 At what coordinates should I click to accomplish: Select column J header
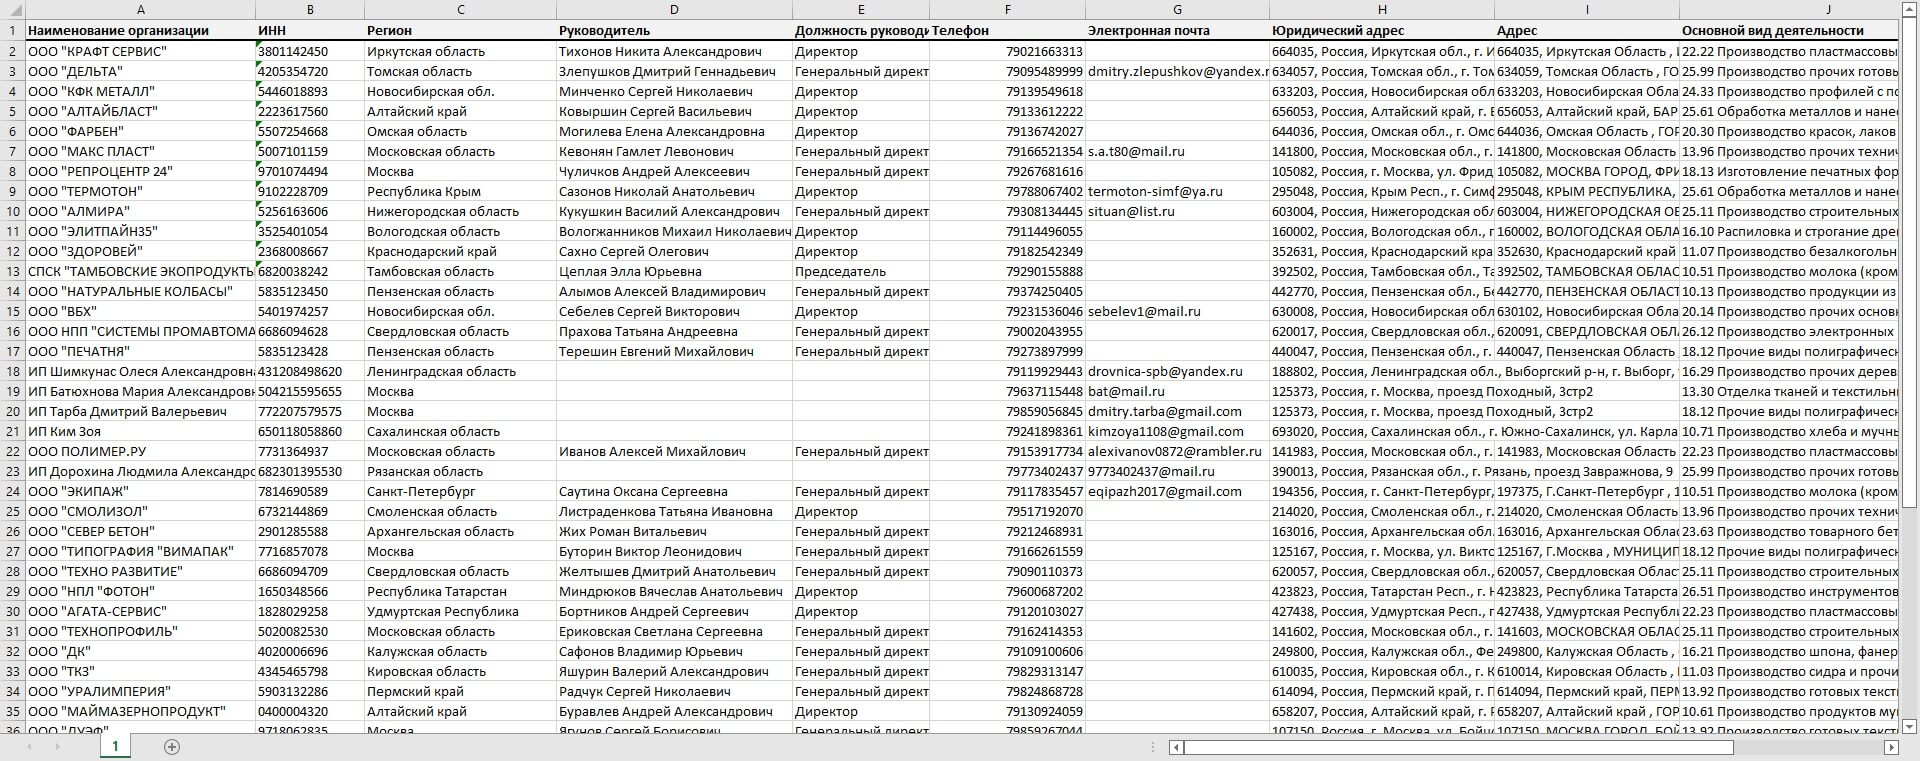coord(1789,9)
